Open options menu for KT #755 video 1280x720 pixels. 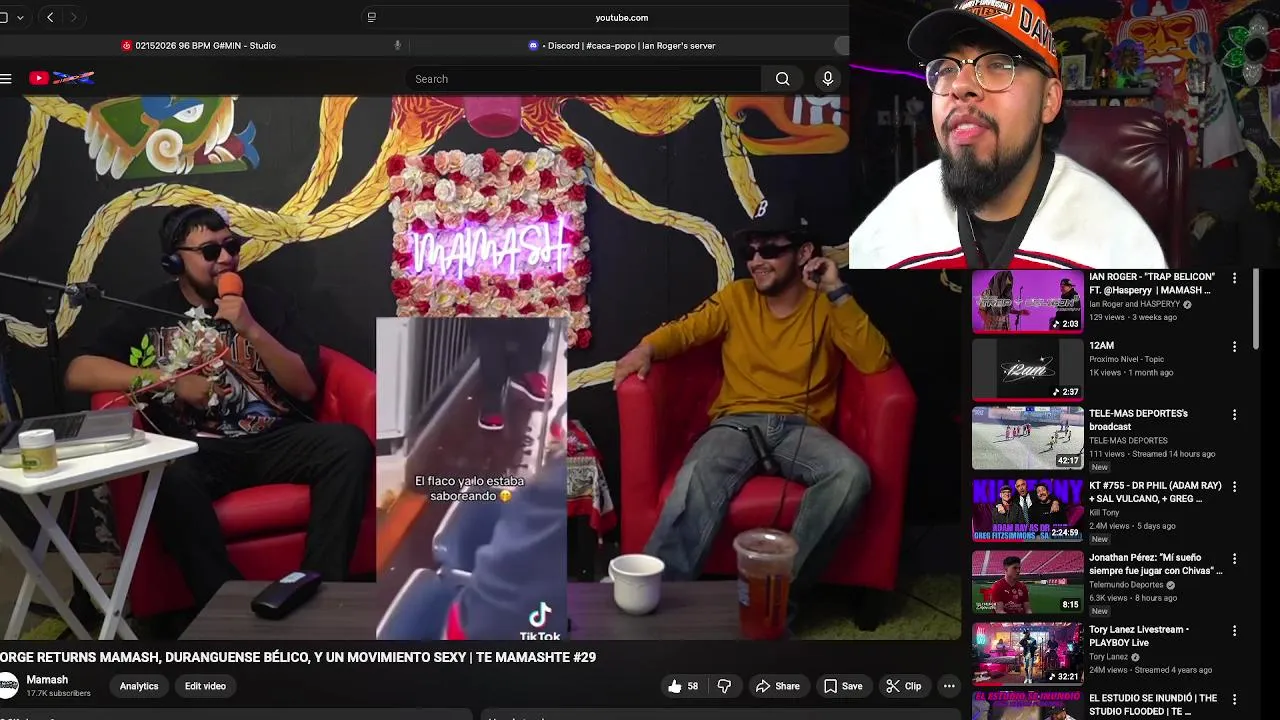(1234, 487)
